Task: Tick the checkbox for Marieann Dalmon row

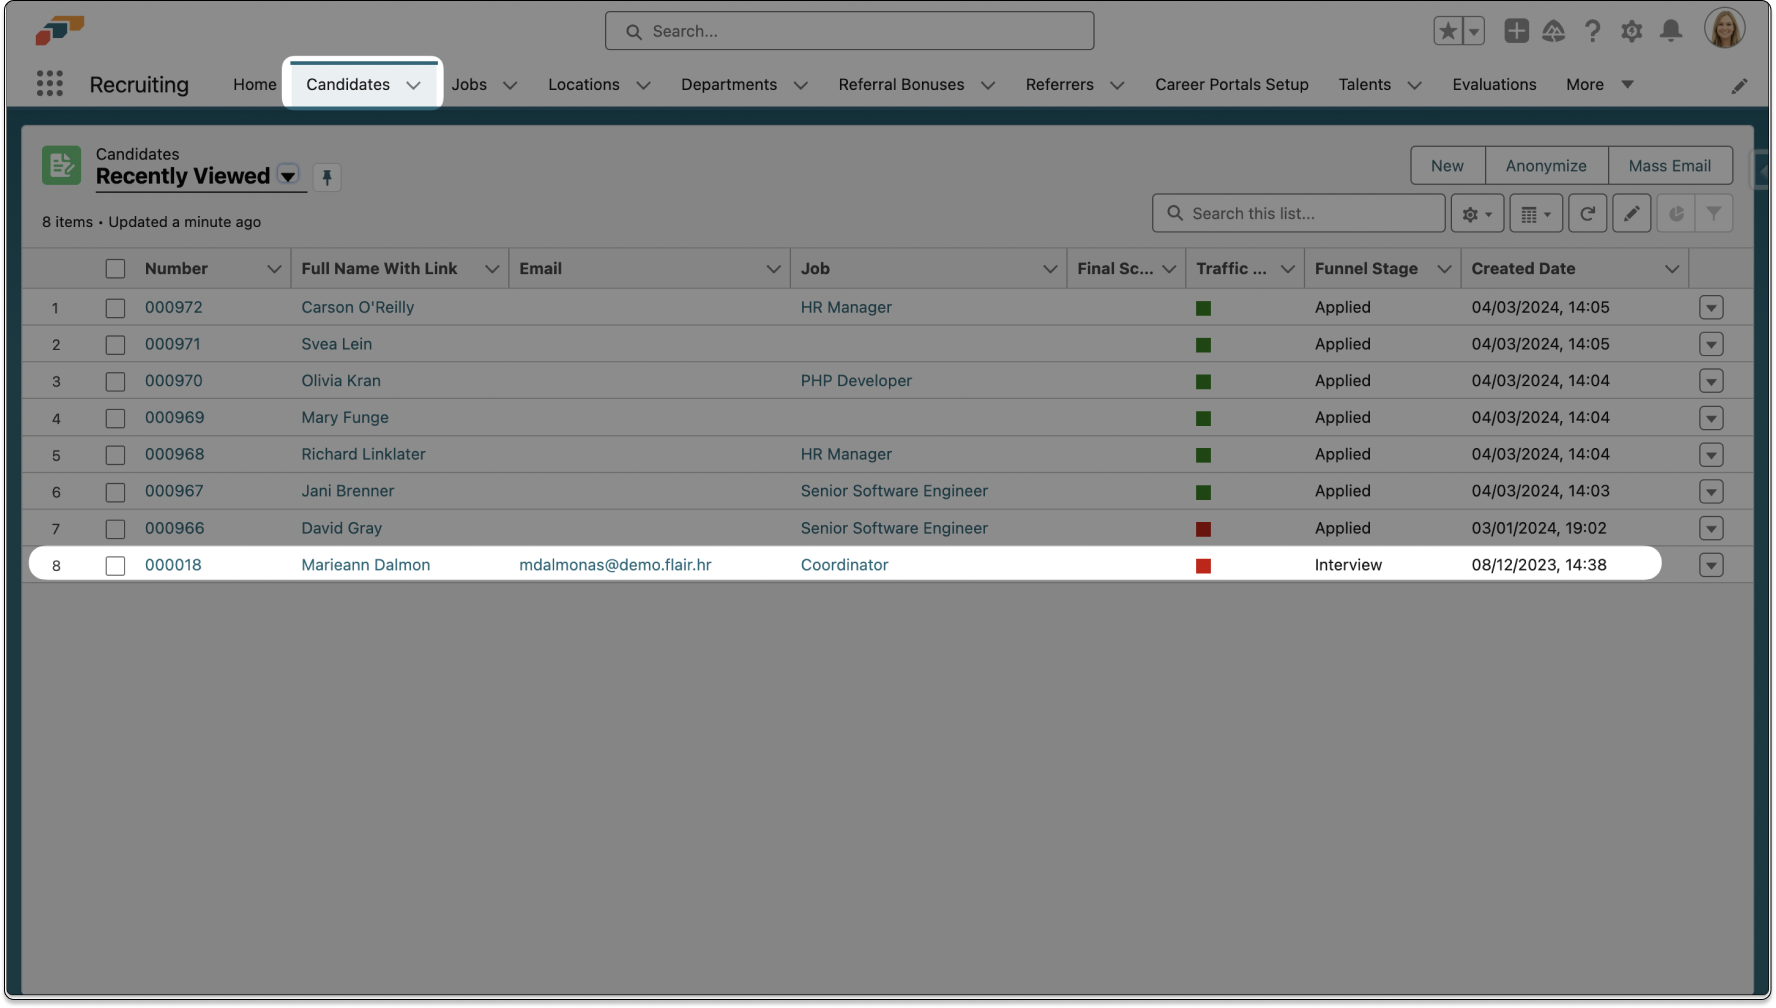Action: click(115, 565)
